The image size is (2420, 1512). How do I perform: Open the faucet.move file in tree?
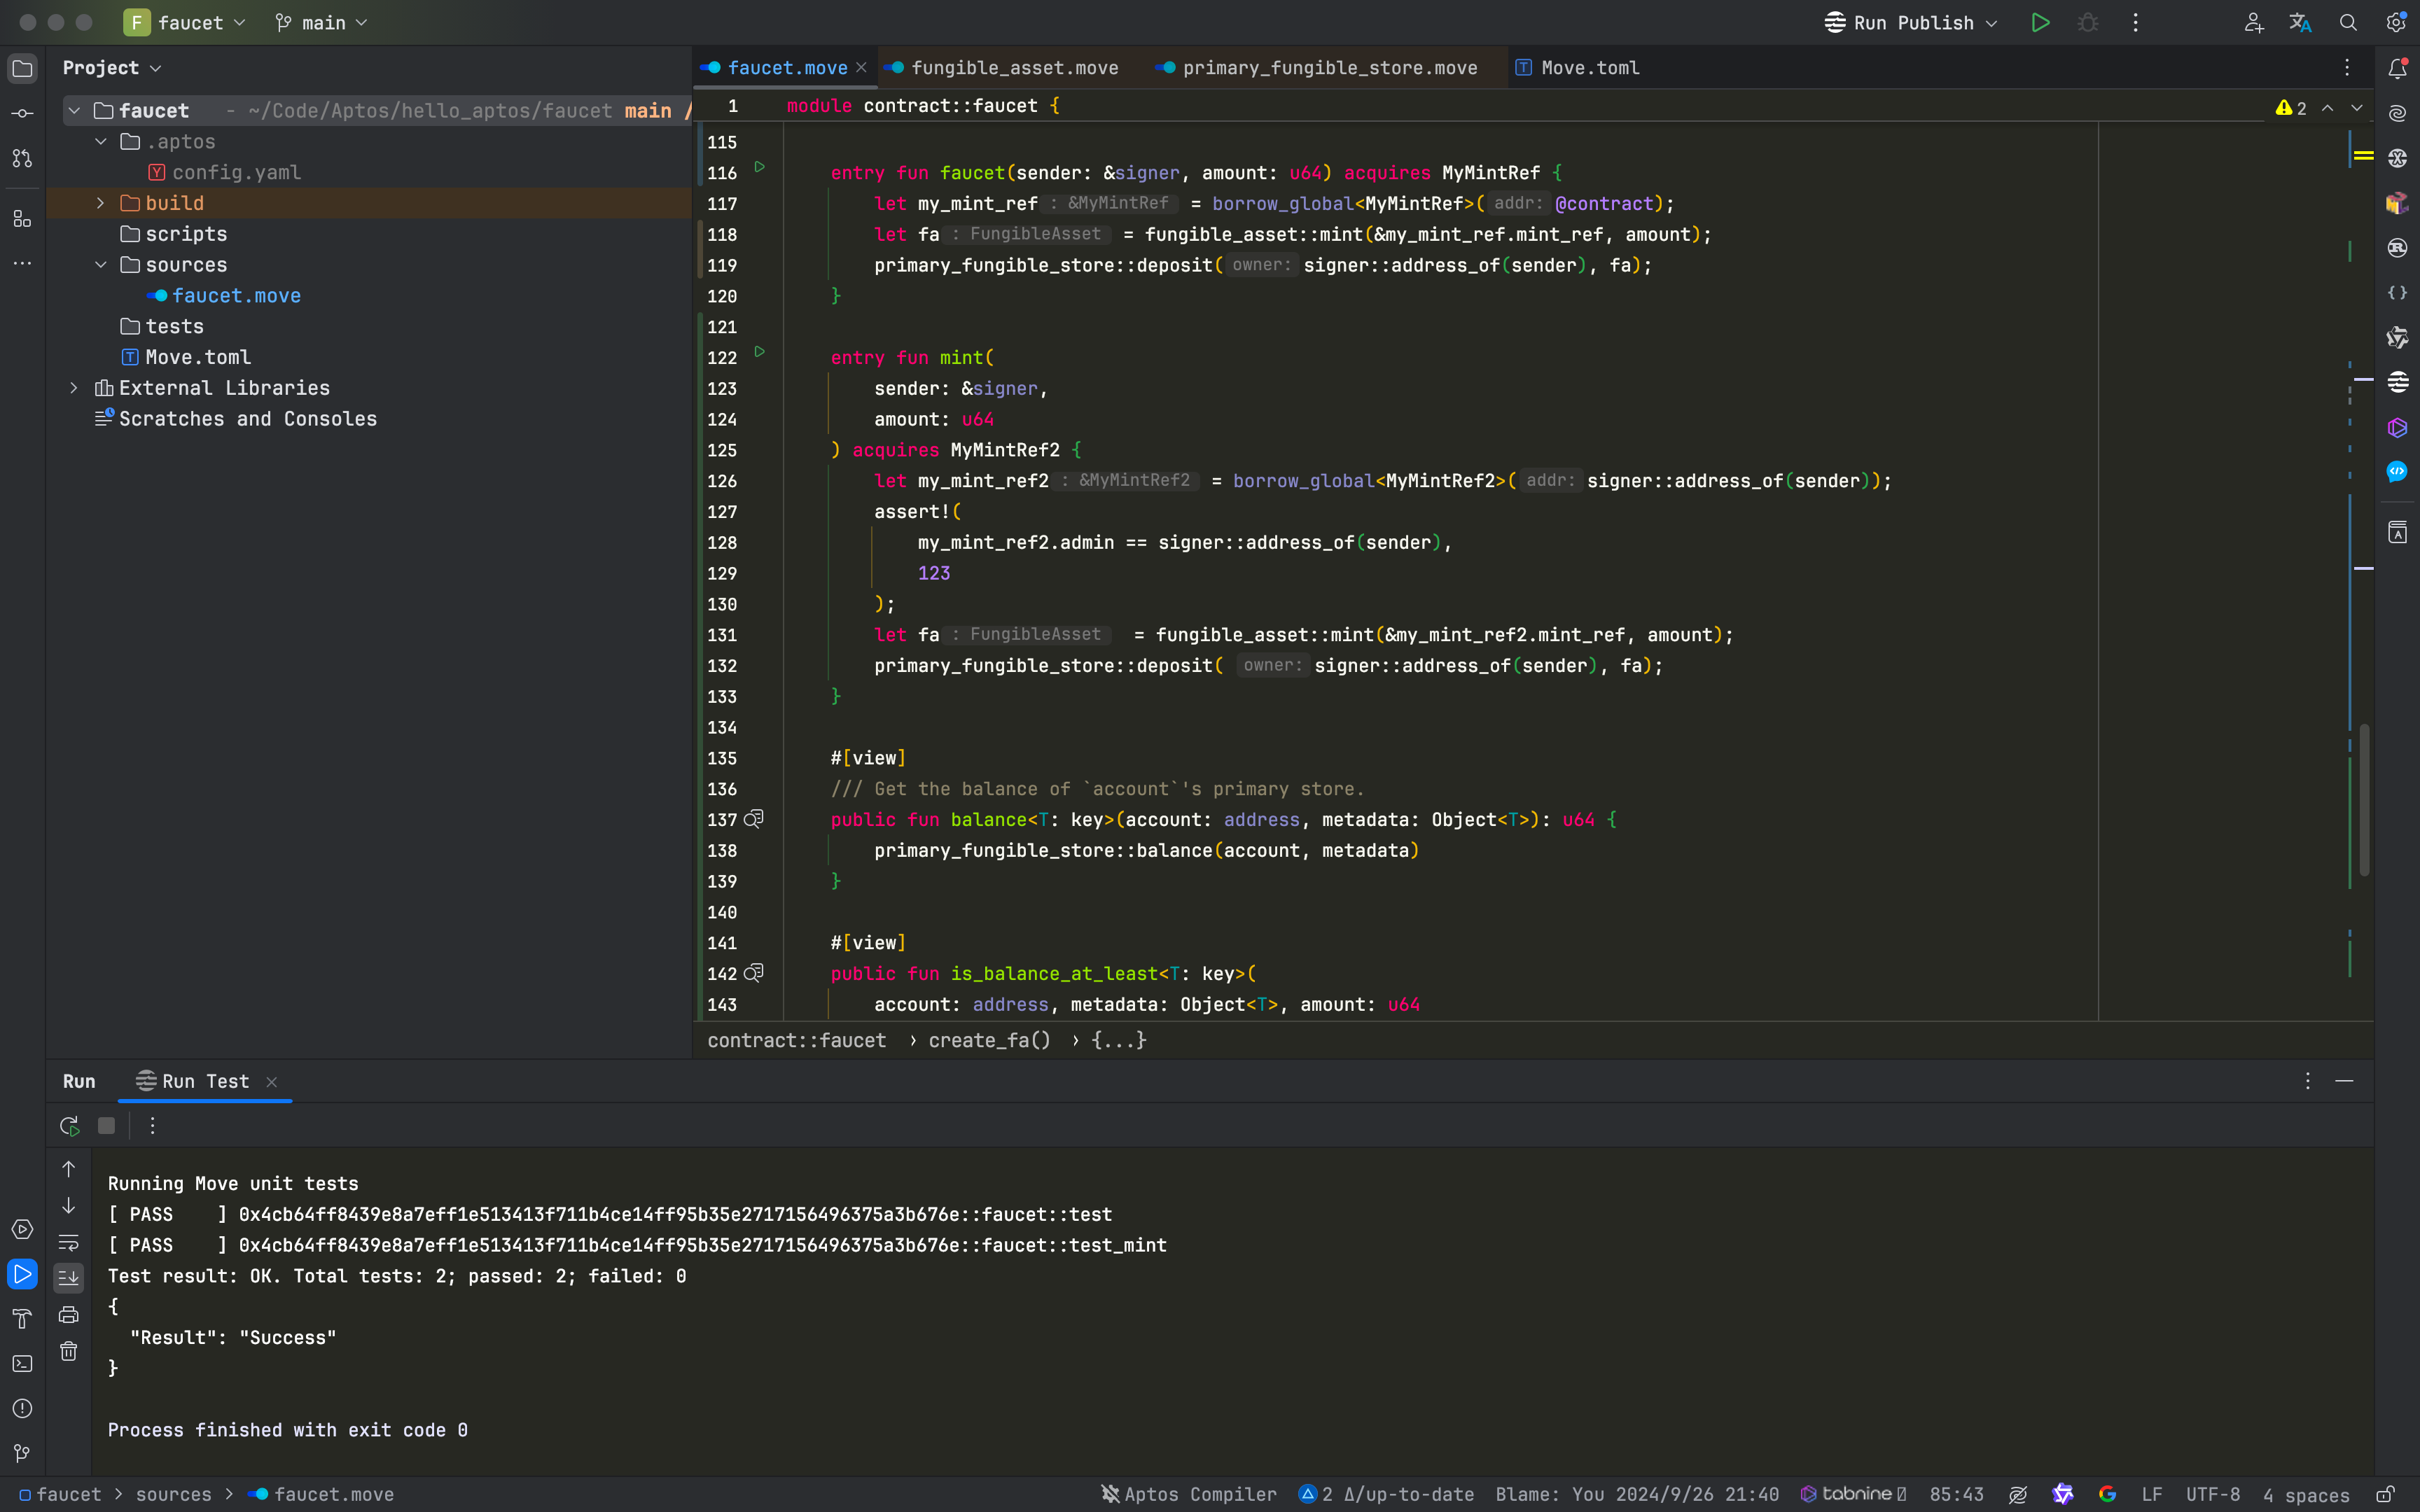236,296
